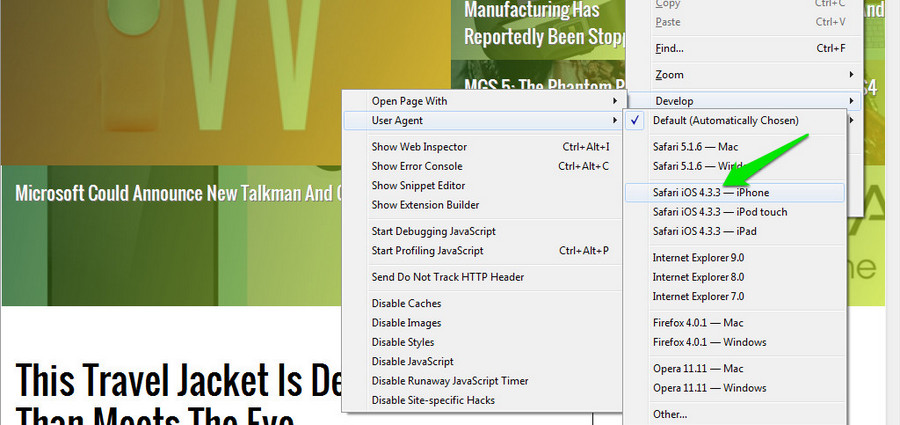Open the 'Open Page With' submenu

pos(482,101)
